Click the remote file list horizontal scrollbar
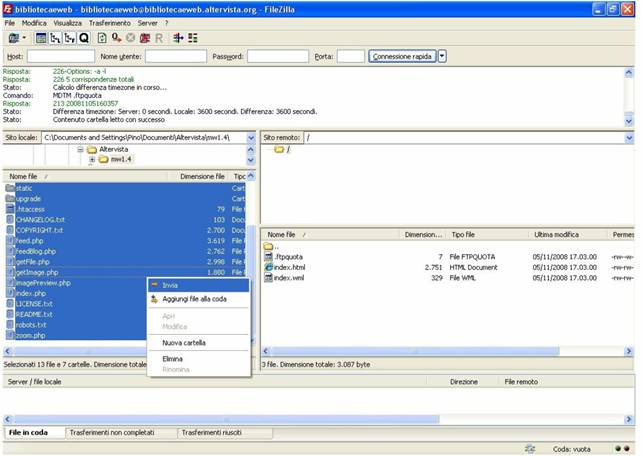This screenshot has height=456, width=642. click(415, 351)
